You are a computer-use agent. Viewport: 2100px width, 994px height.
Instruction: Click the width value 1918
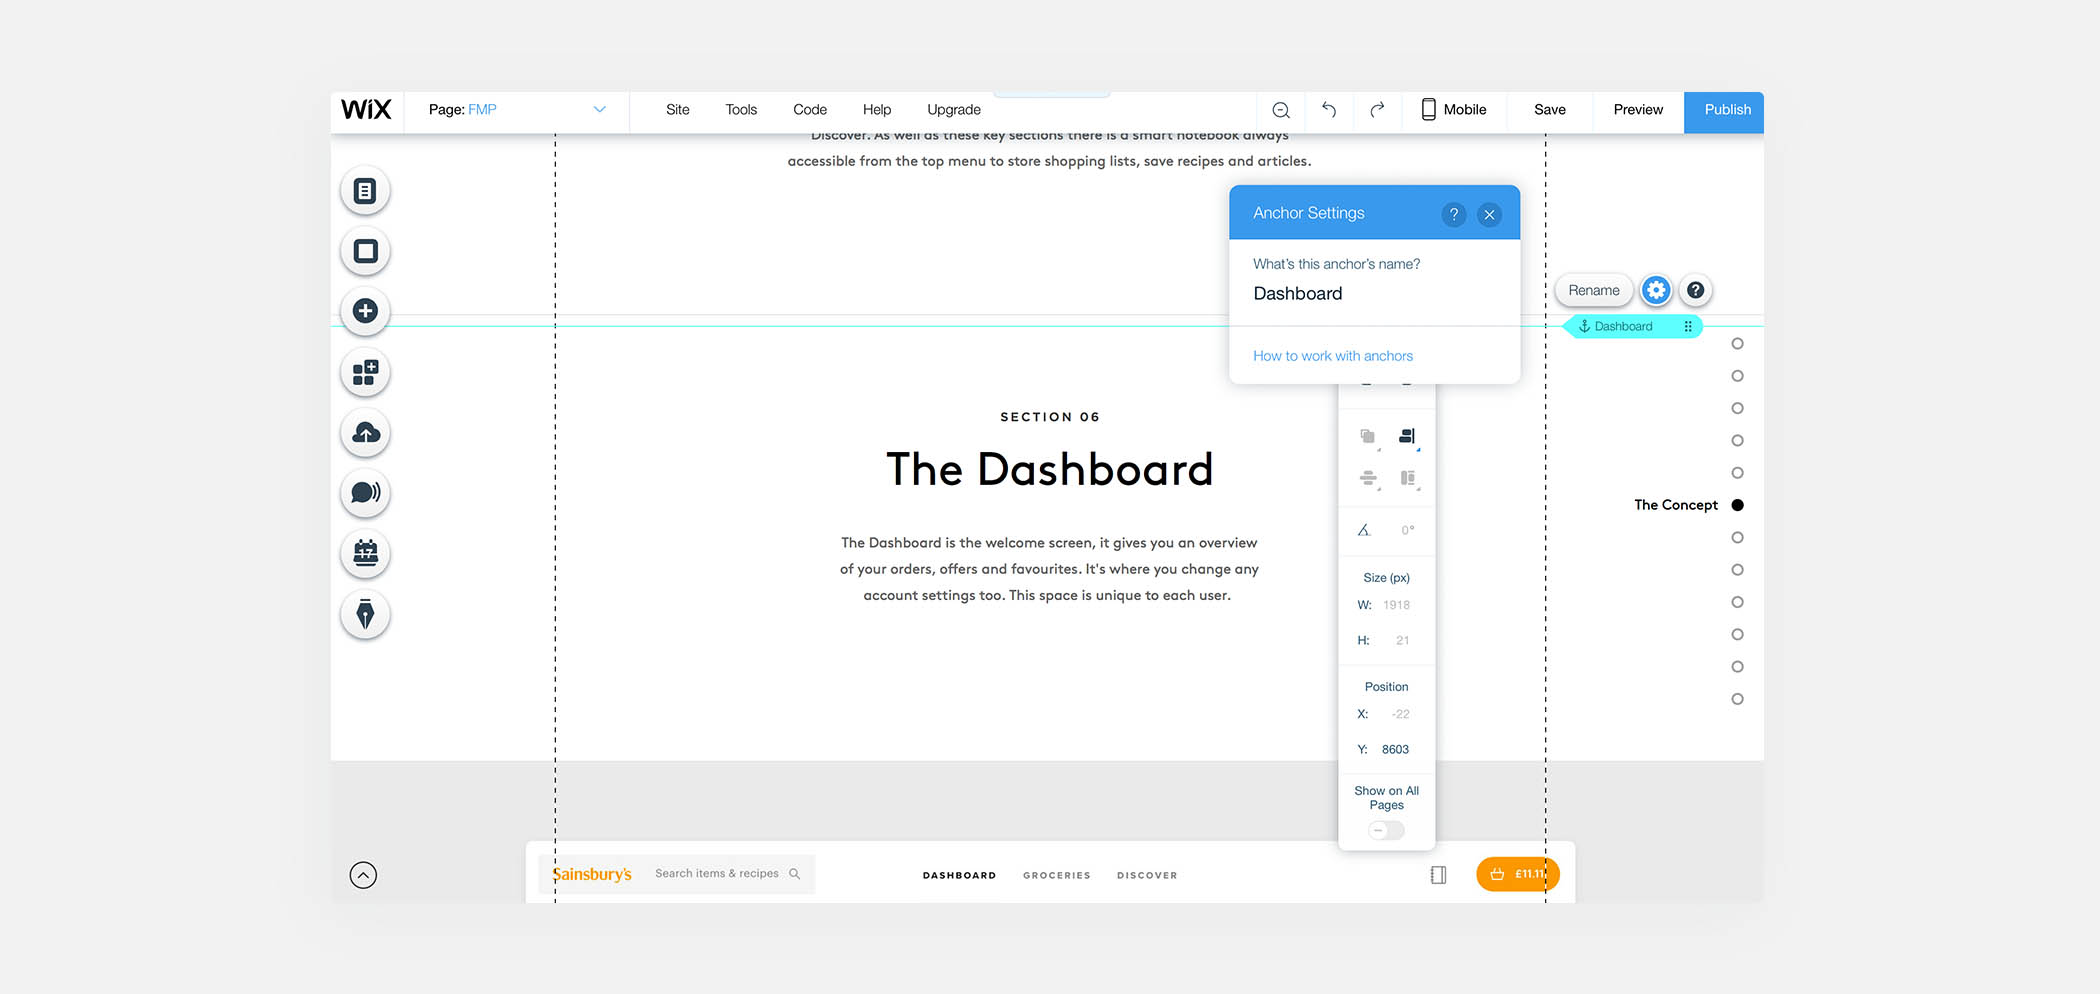click(x=1396, y=605)
